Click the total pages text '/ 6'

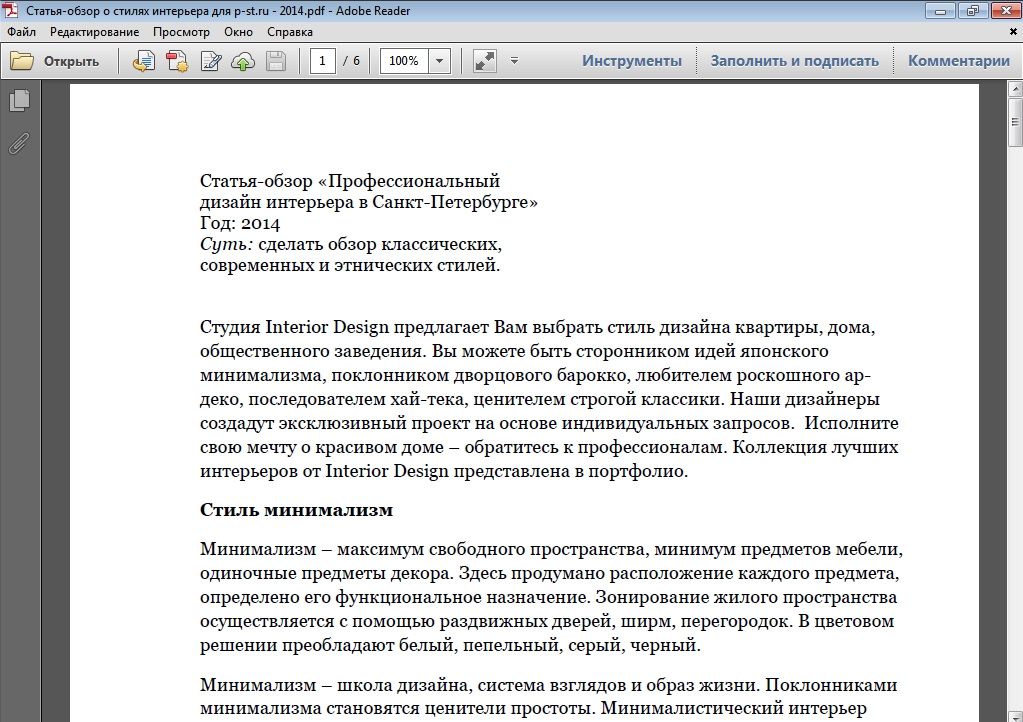click(x=352, y=61)
